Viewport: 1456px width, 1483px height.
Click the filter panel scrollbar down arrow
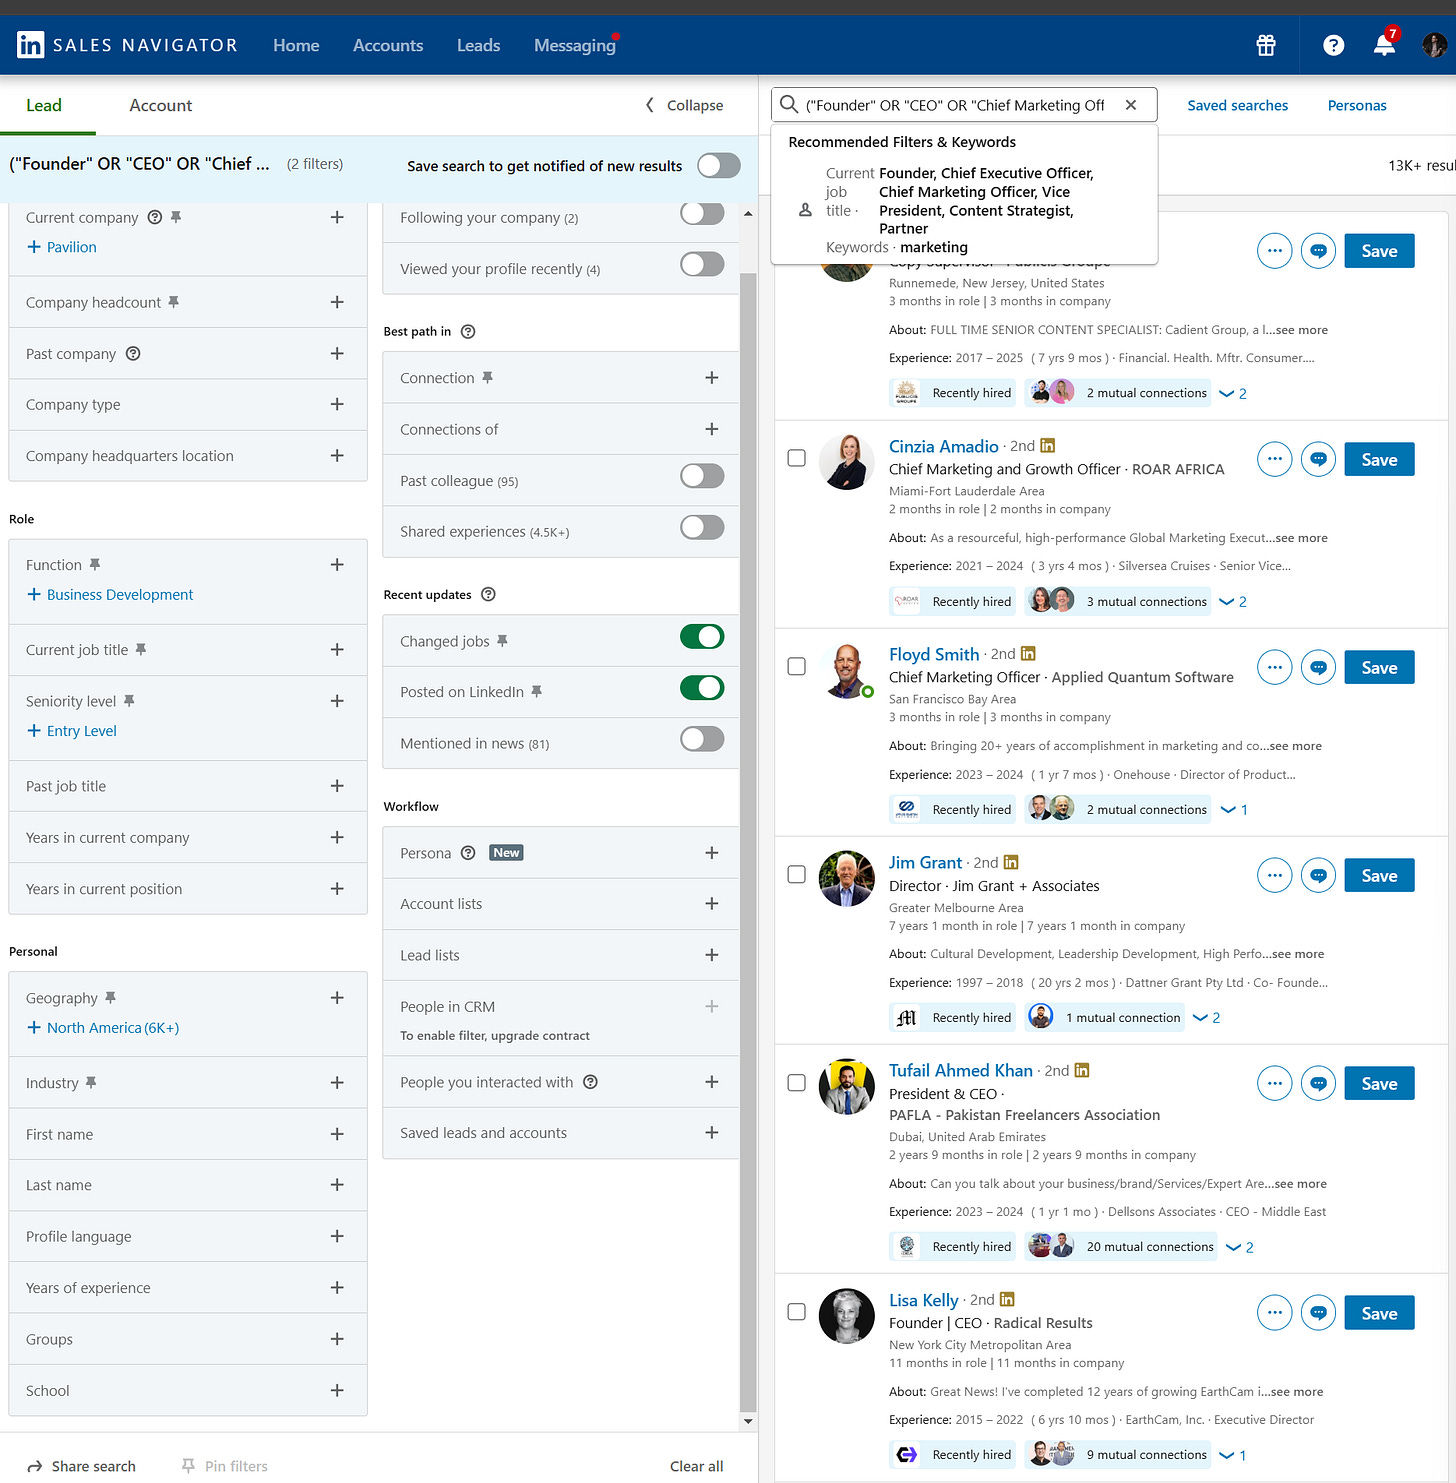(x=748, y=1421)
